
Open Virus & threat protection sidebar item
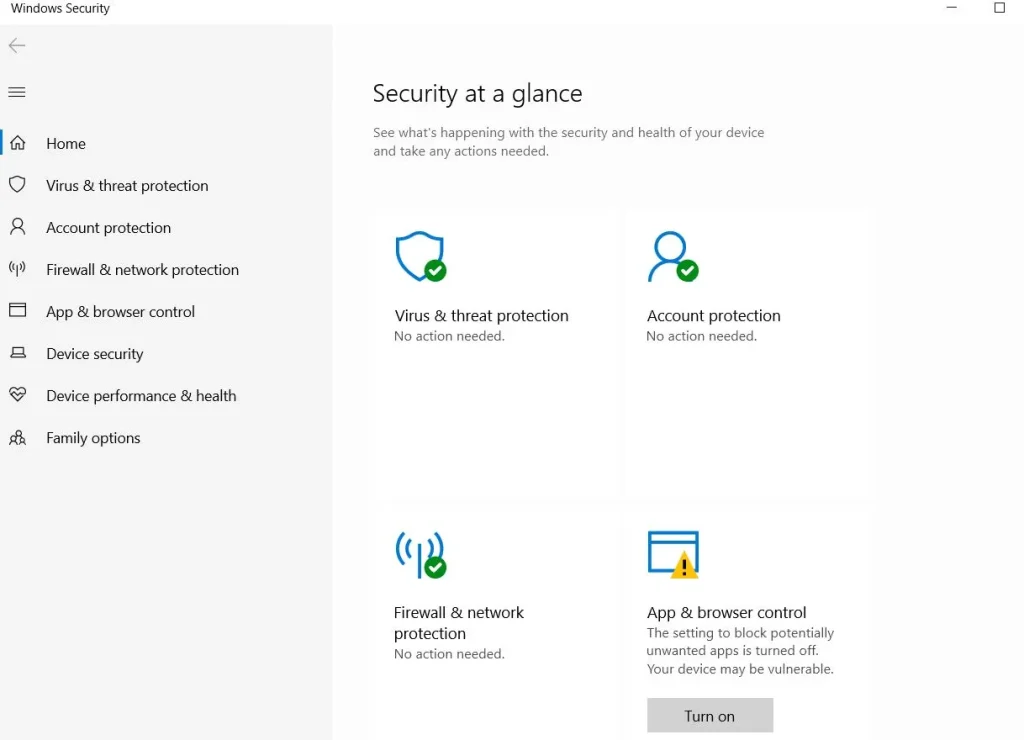166,185
